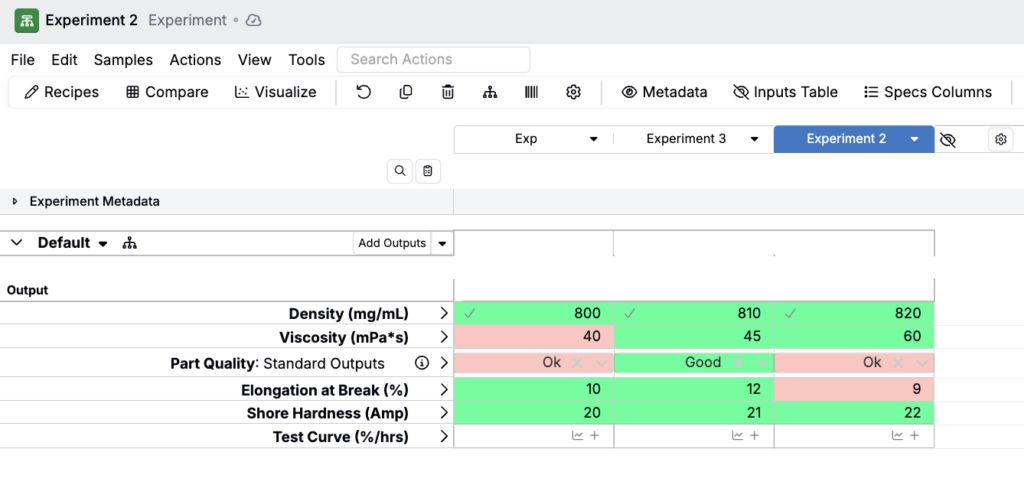
Task: Click the magnifier search icon above metadata
Action: tap(400, 171)
